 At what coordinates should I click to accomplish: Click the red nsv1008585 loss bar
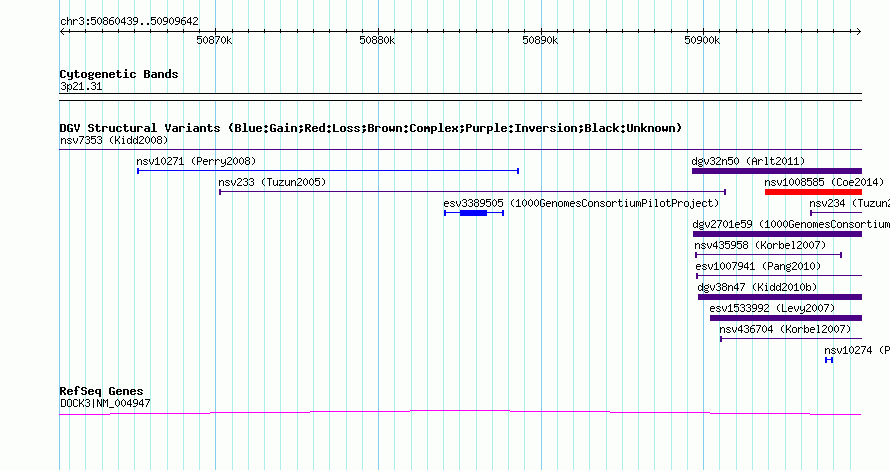coord(813,192)
